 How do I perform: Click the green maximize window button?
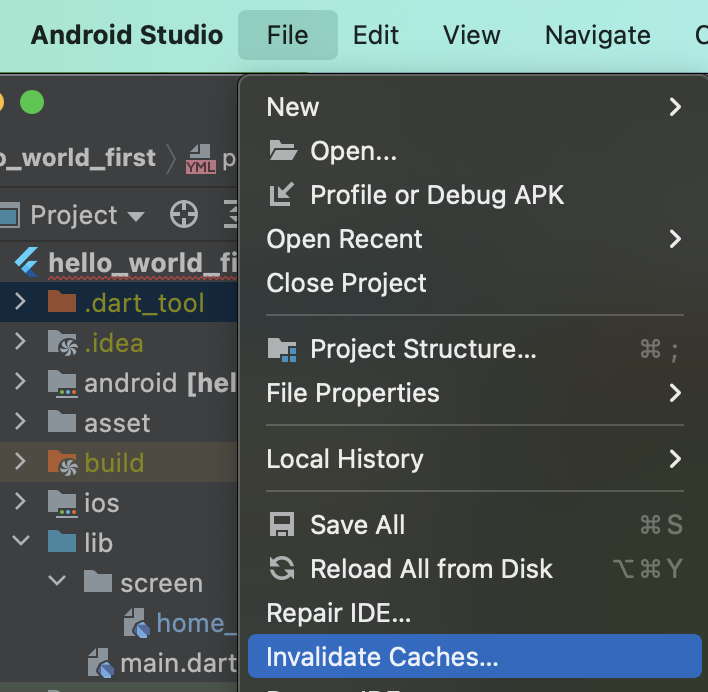(32, 102)
